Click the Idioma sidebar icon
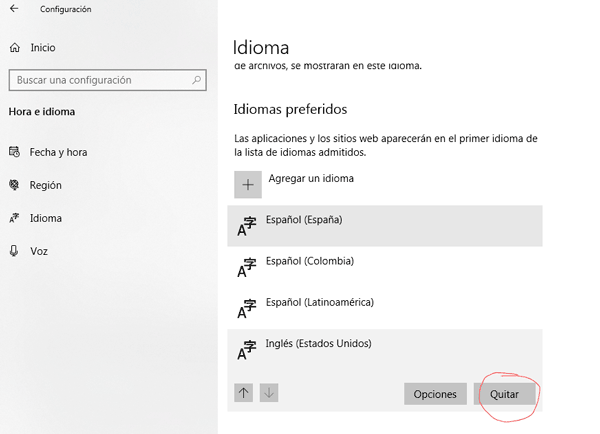This screenshot has width=600, height=434. click(14, 218)
